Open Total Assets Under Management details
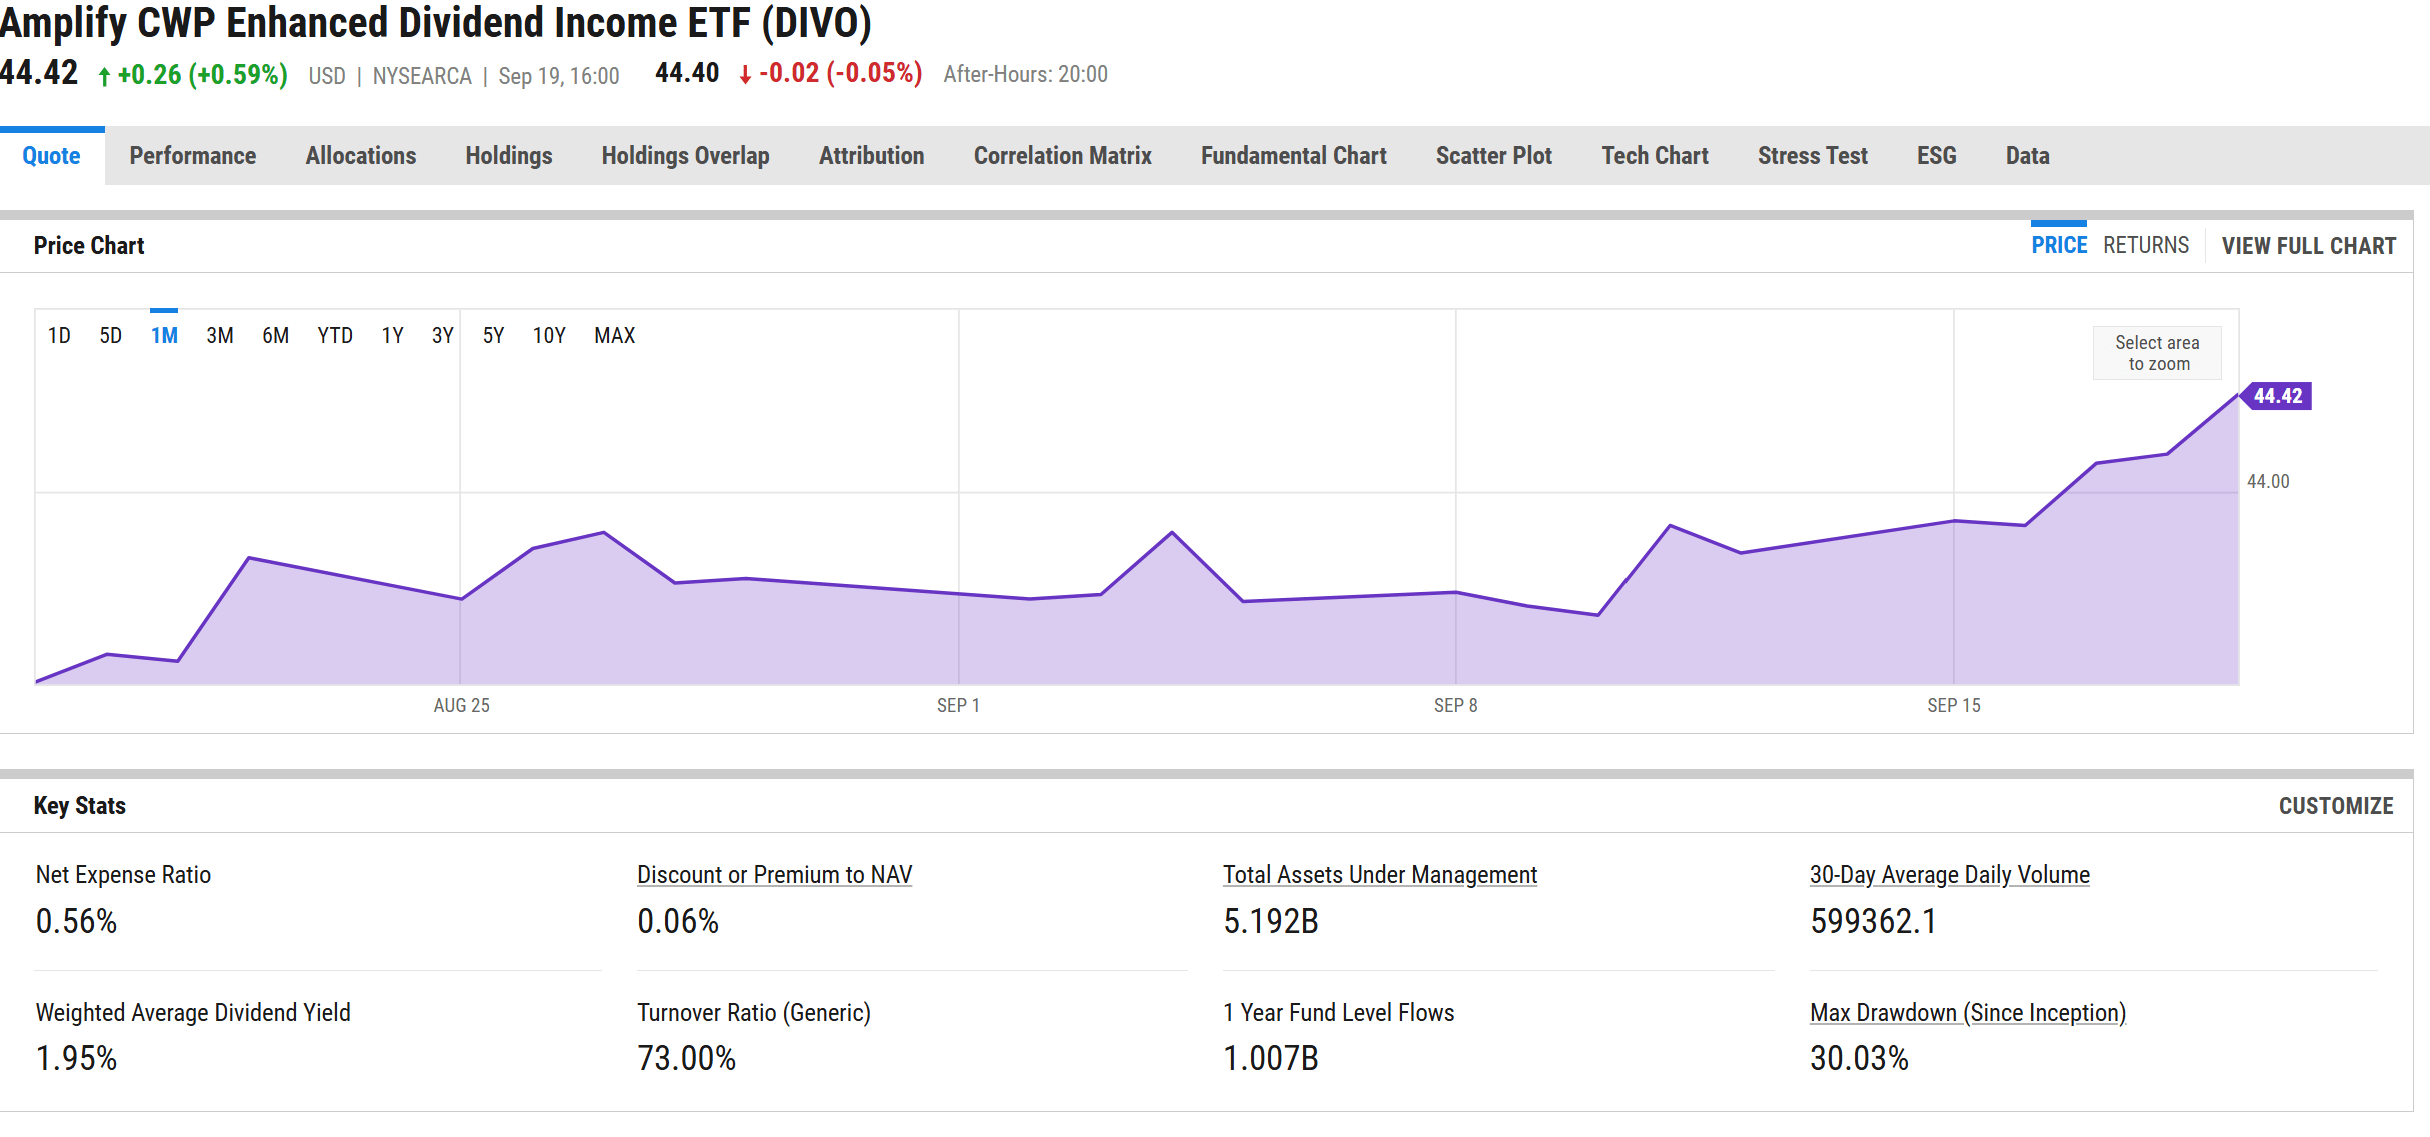 (1380, 874)
